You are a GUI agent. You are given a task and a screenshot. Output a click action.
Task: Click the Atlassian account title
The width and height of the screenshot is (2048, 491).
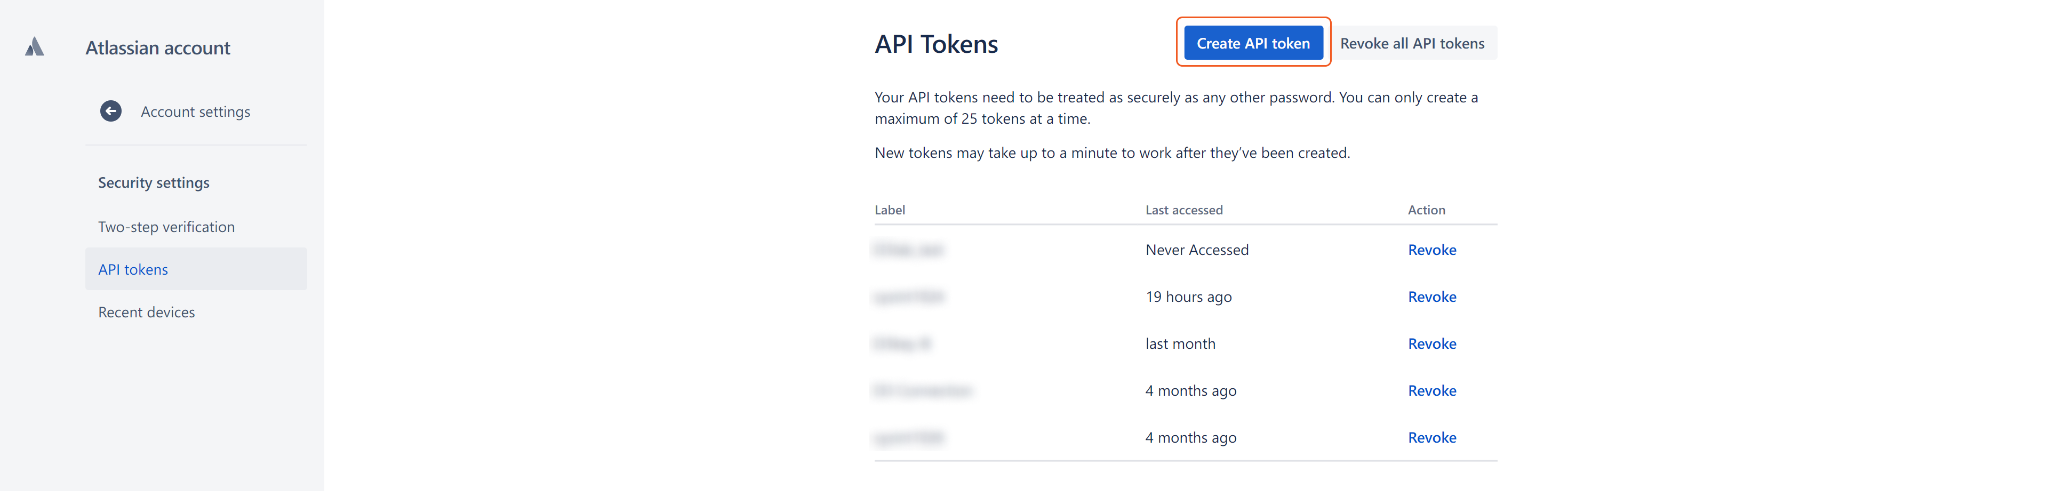point(158,48)
